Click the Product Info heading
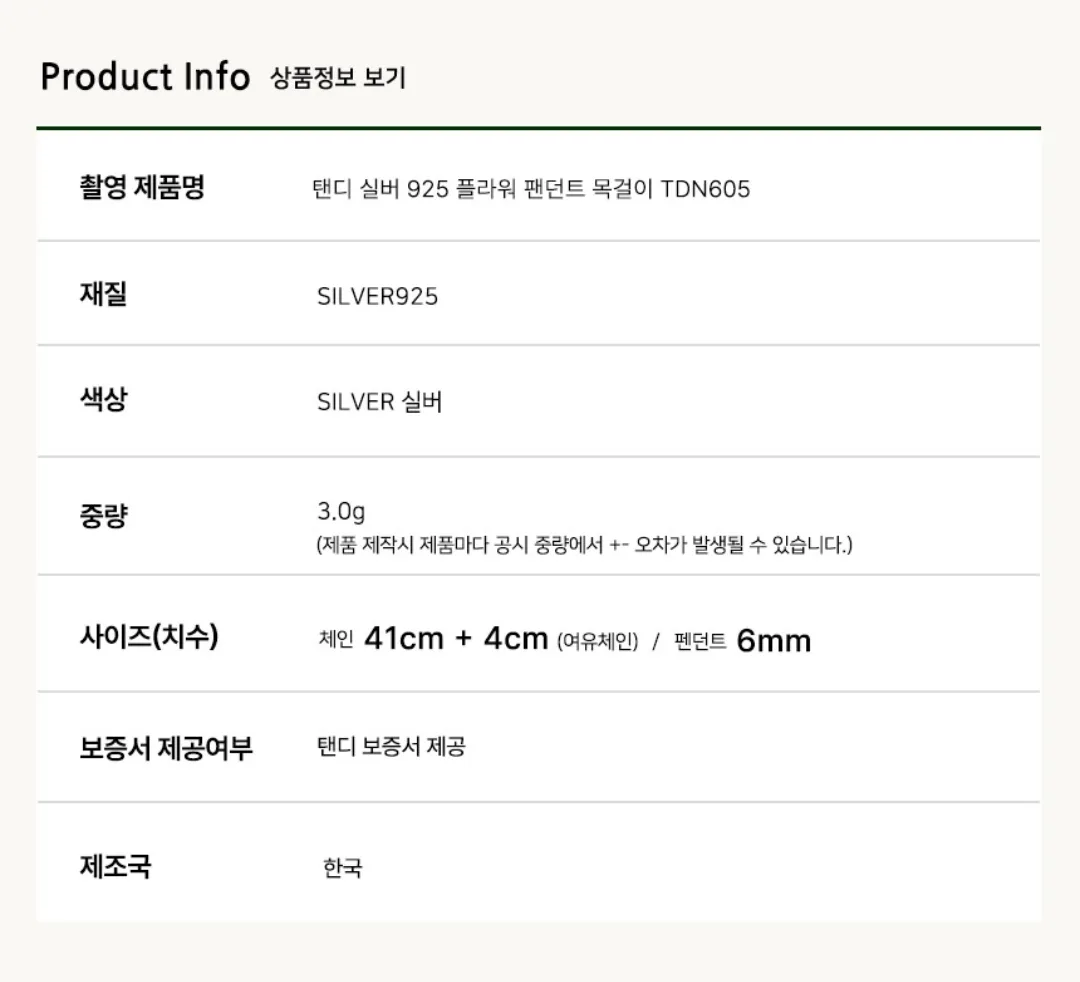 [x=145, y=76]
